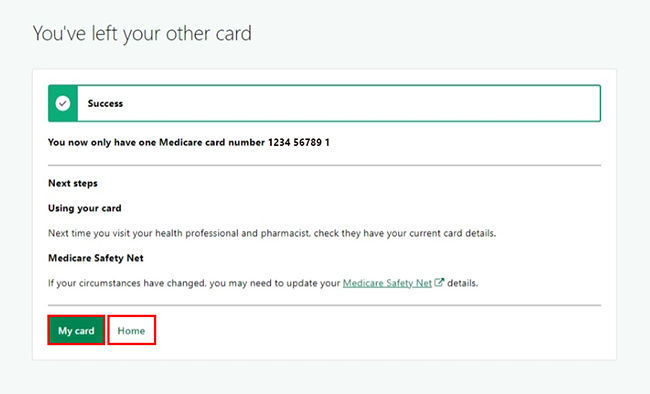Click the white checkmark circle icon
The image size is (650, 394).
(x=63, y=103)
